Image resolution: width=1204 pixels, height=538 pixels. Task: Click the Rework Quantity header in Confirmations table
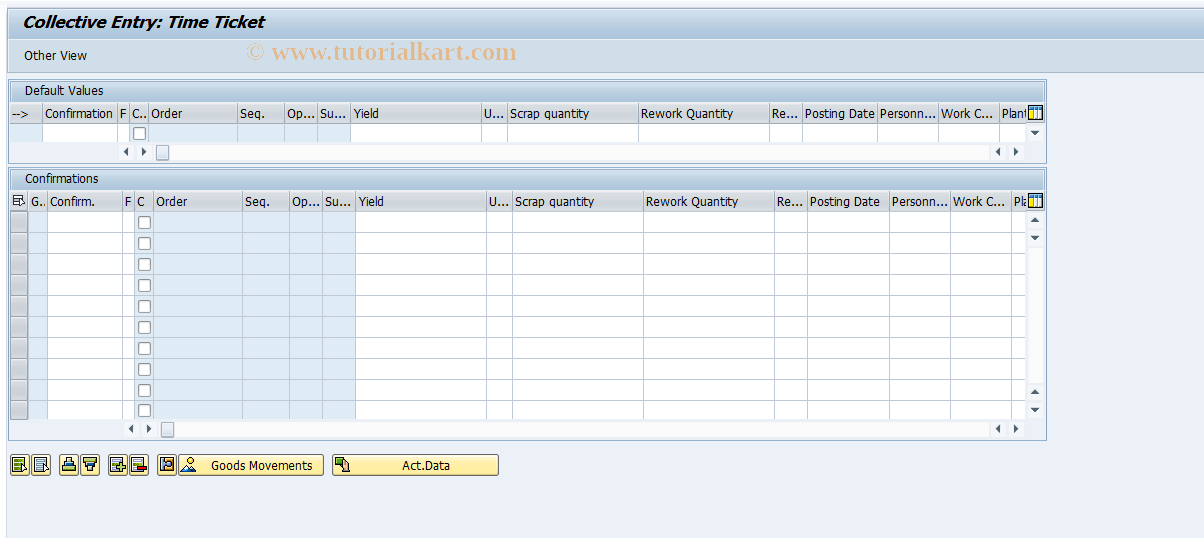click(709, 201)
